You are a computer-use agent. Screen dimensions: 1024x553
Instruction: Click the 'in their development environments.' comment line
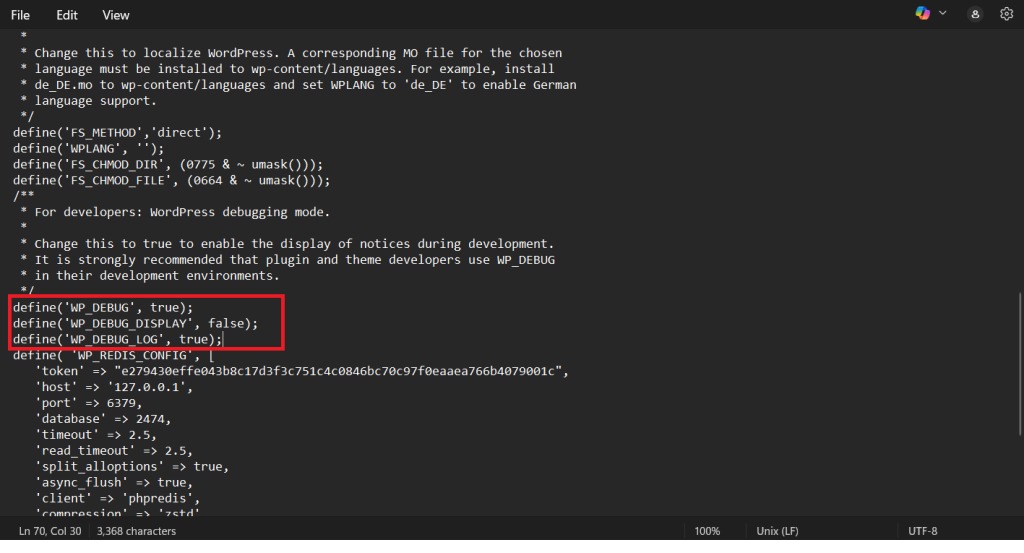(150, 276)
